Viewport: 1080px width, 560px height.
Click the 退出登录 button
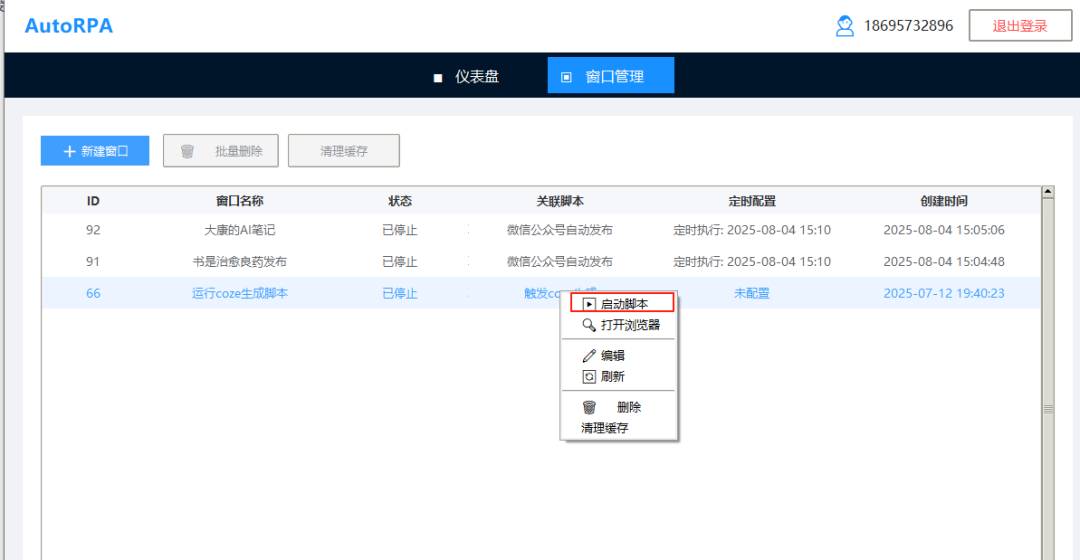coord(1020,26)
